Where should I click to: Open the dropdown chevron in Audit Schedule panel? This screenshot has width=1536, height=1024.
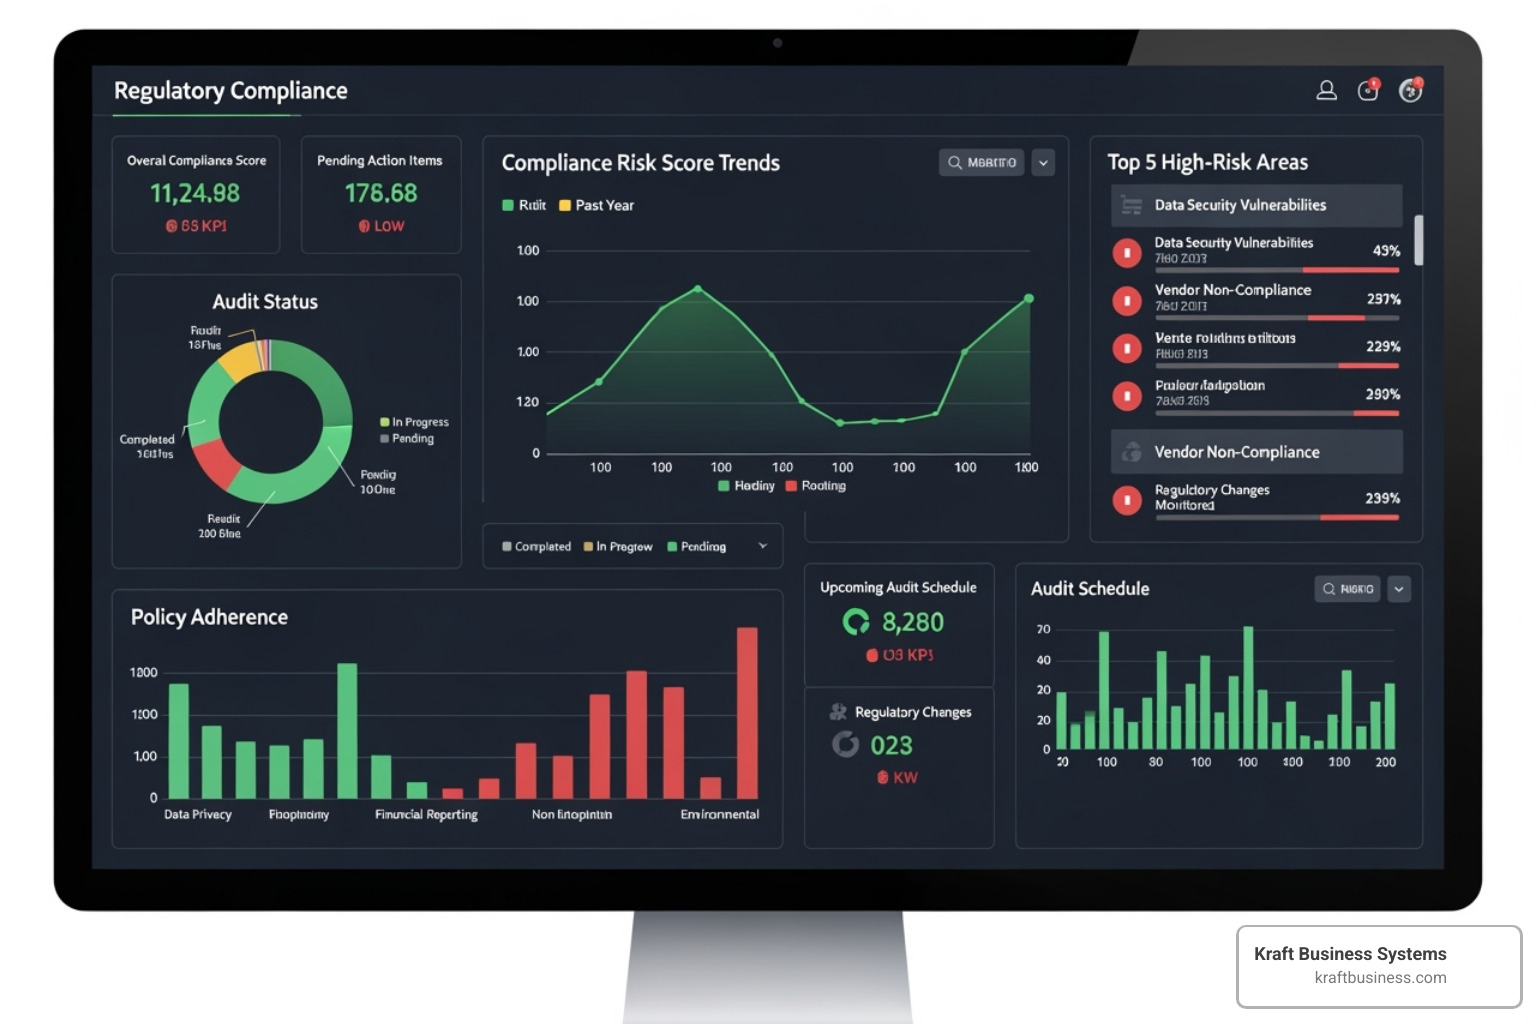click(x=1399, y=590)
